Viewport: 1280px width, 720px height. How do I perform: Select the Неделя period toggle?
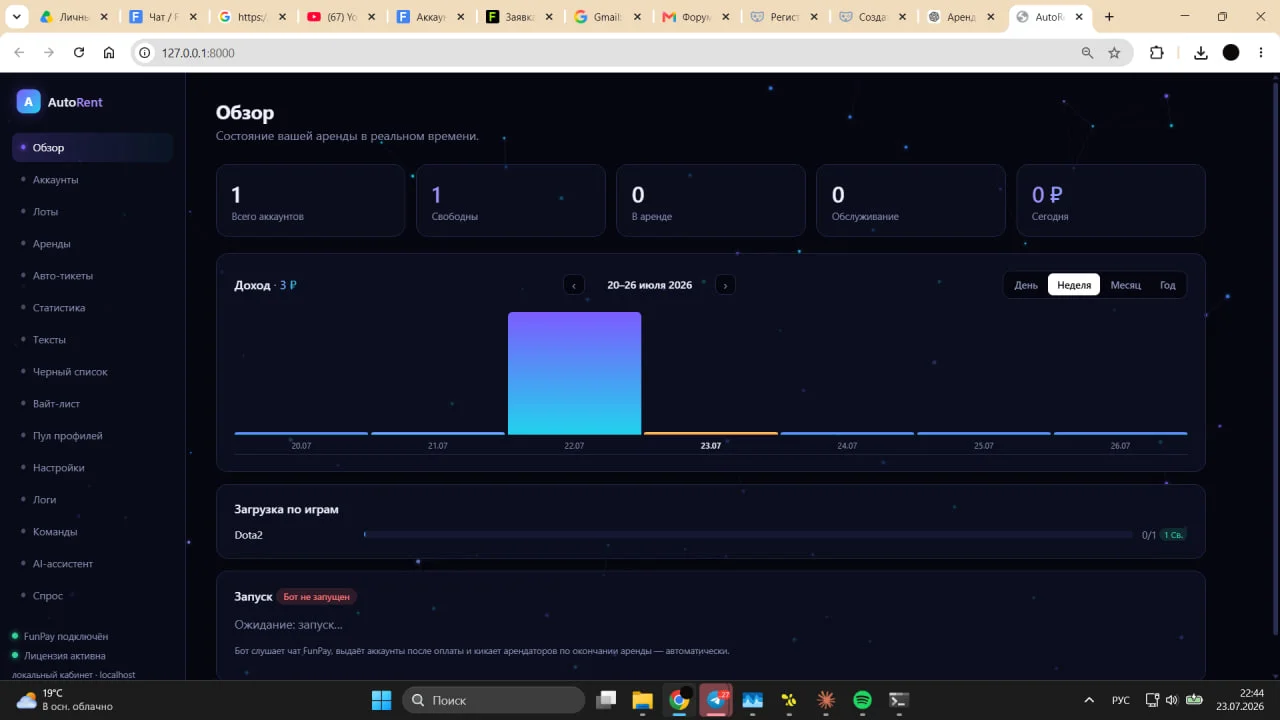pos(1074,285)
